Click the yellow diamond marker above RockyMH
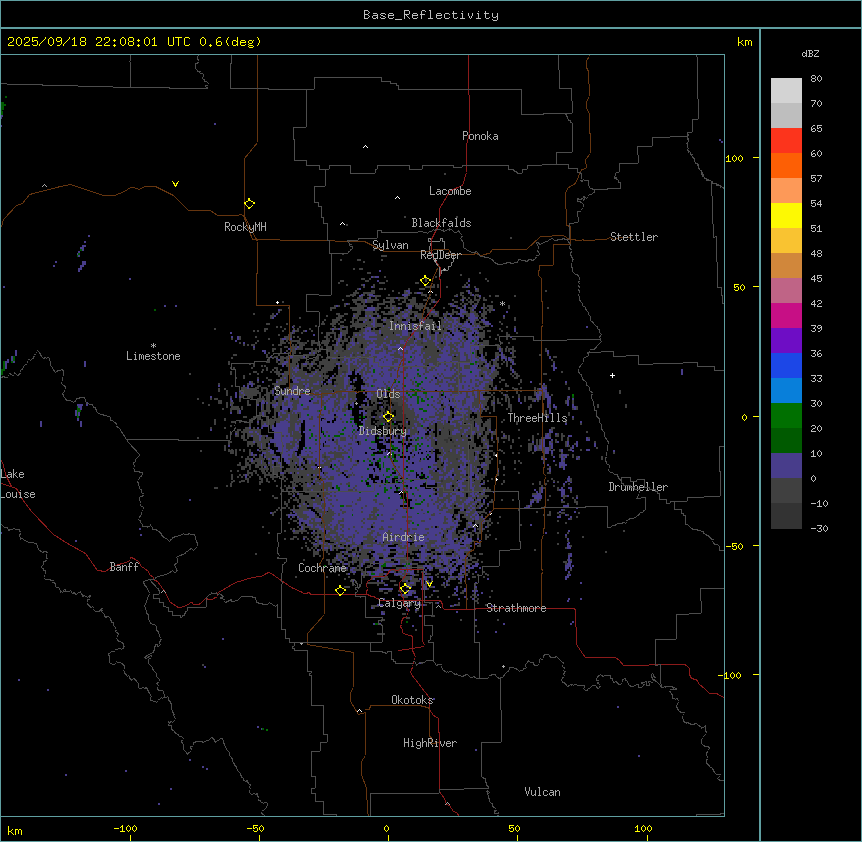Screen dimensions: 862x842 [x=249, y=203]
